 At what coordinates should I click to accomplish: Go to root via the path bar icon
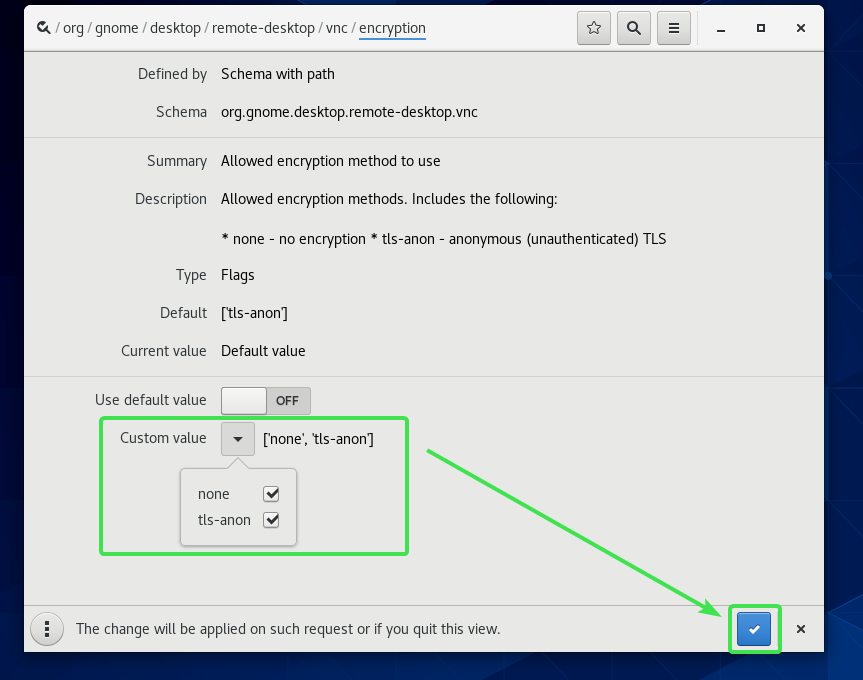coord(43,29)
